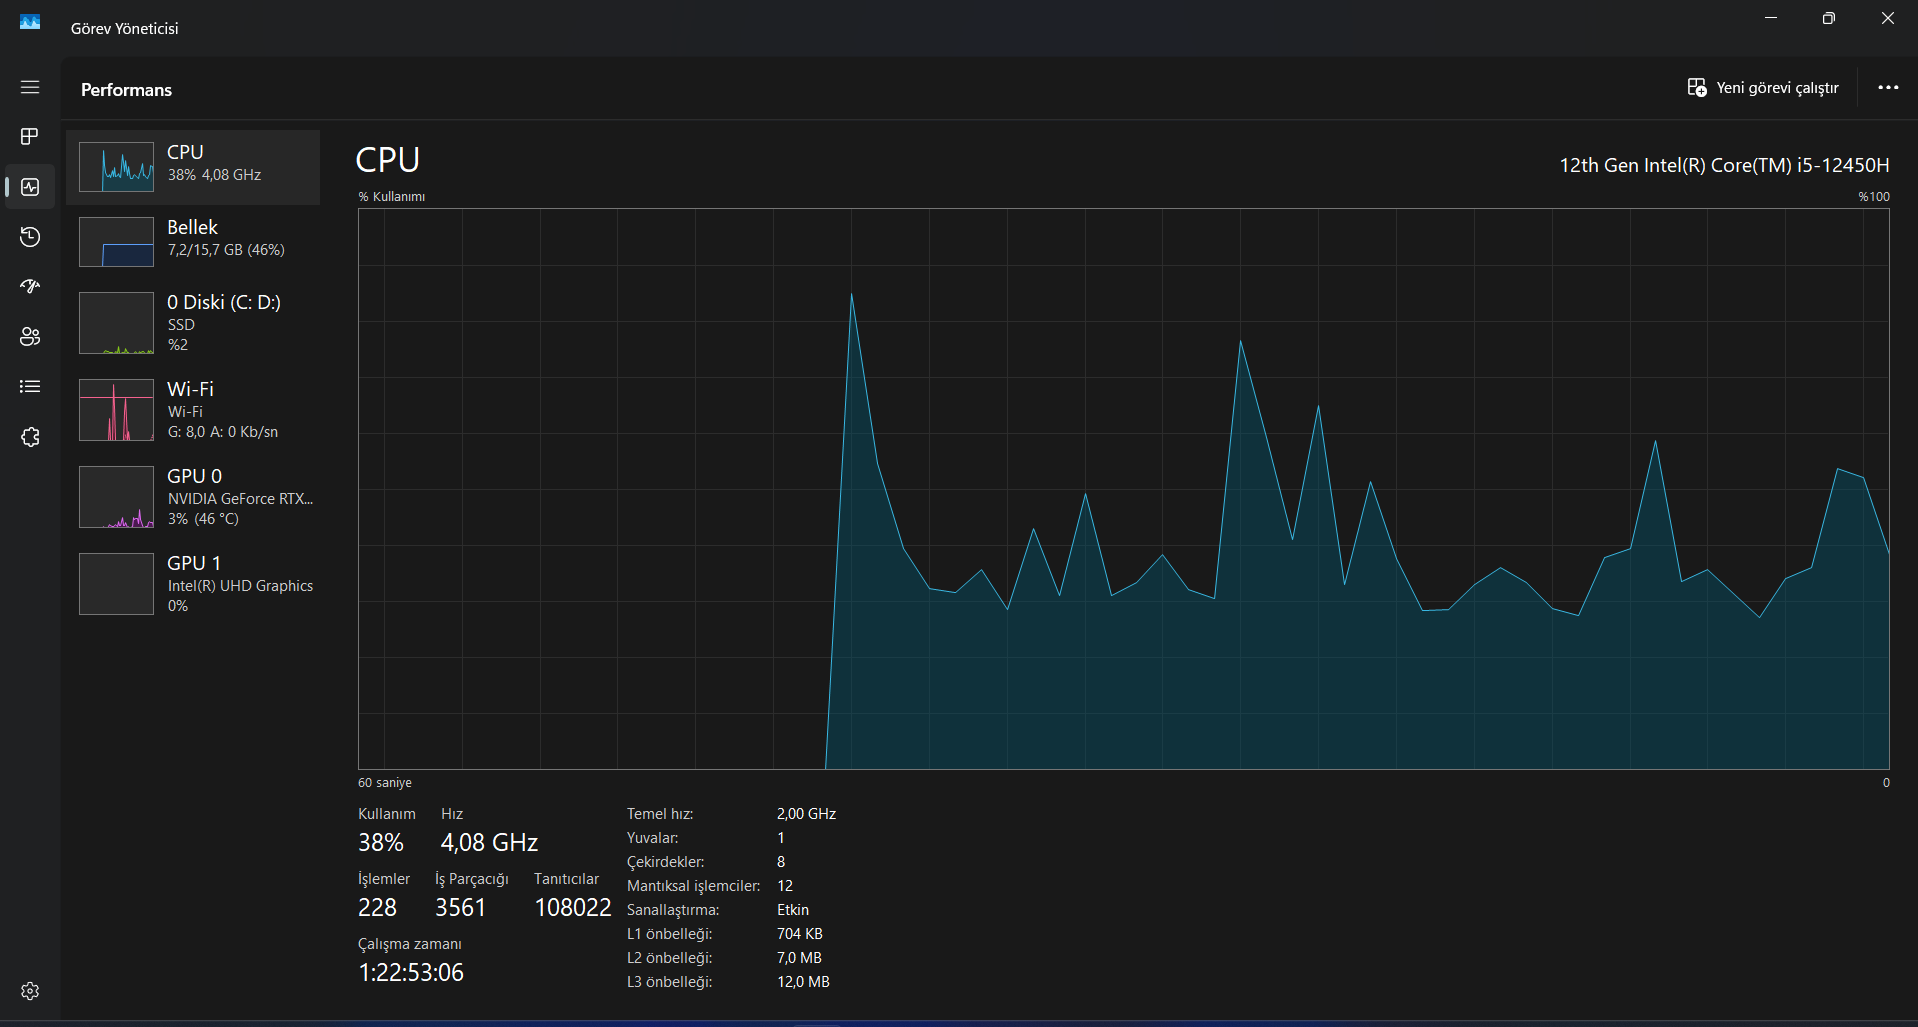1918x1027 pixels.
Task: Go to Processes page icon
Action: coord(30,136)
